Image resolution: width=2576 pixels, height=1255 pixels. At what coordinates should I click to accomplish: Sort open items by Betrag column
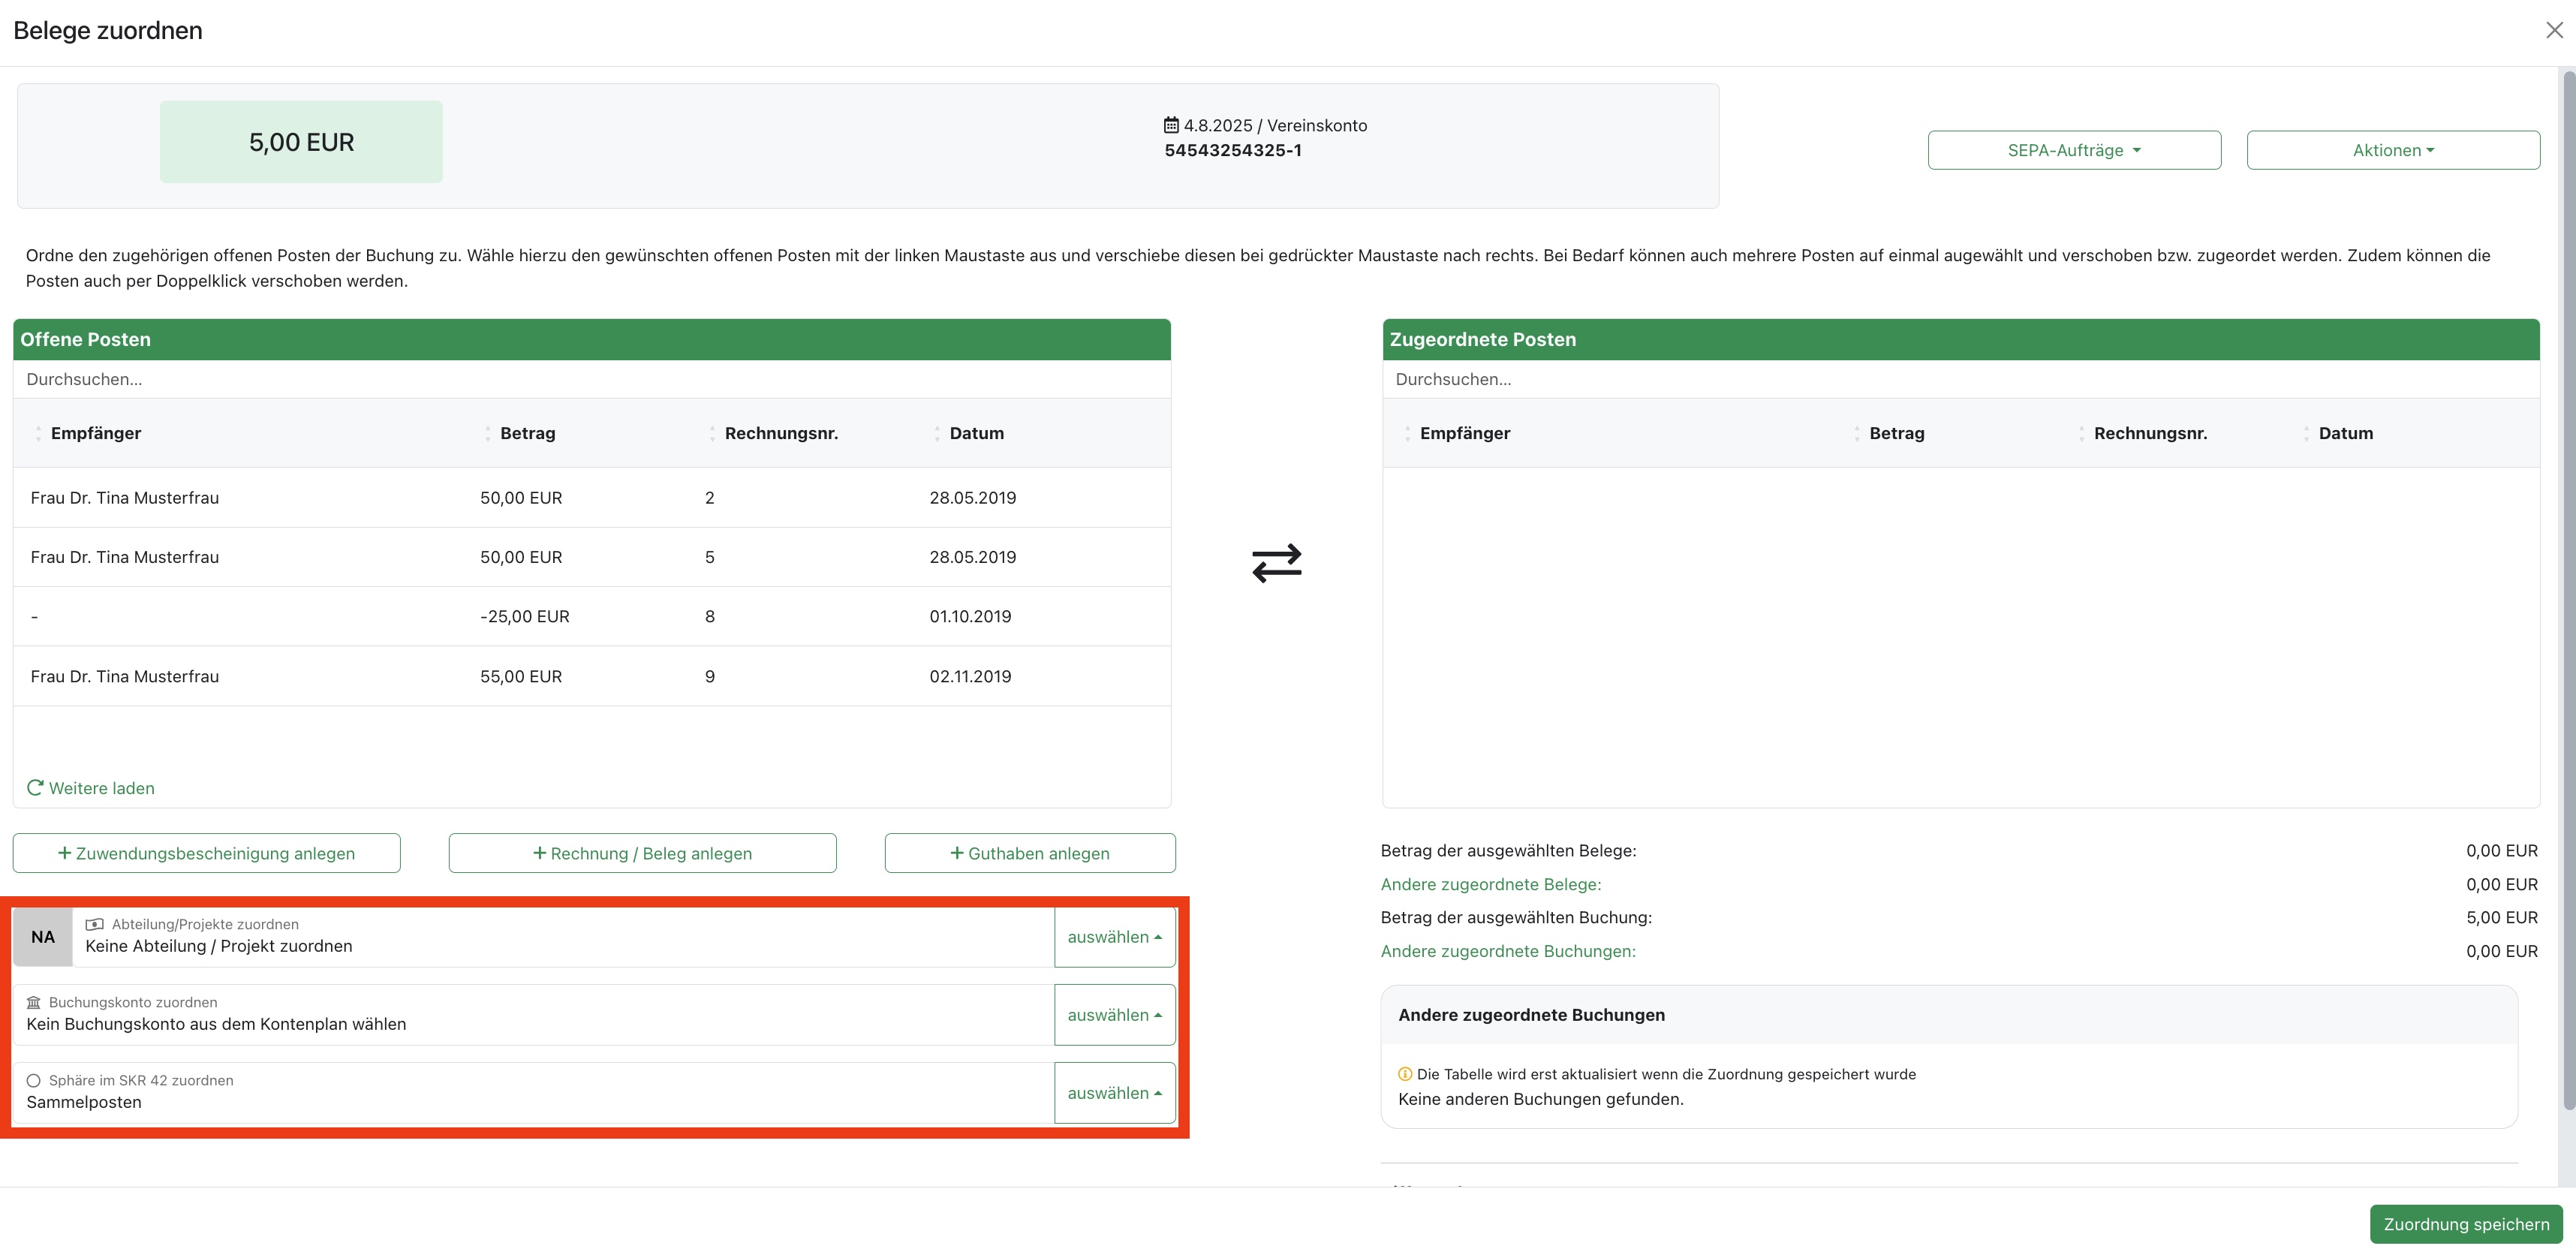pos(527,433)
